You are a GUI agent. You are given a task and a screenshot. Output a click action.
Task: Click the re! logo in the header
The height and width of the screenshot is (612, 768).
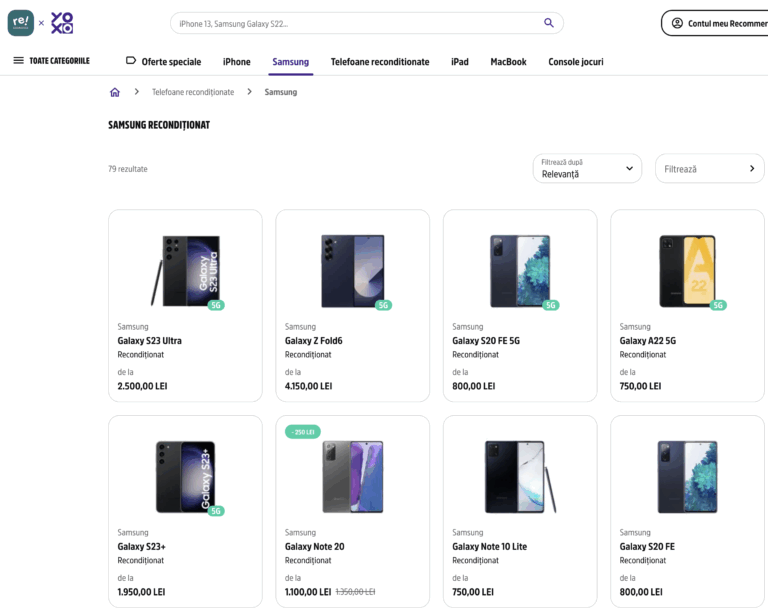click(20, 22)
